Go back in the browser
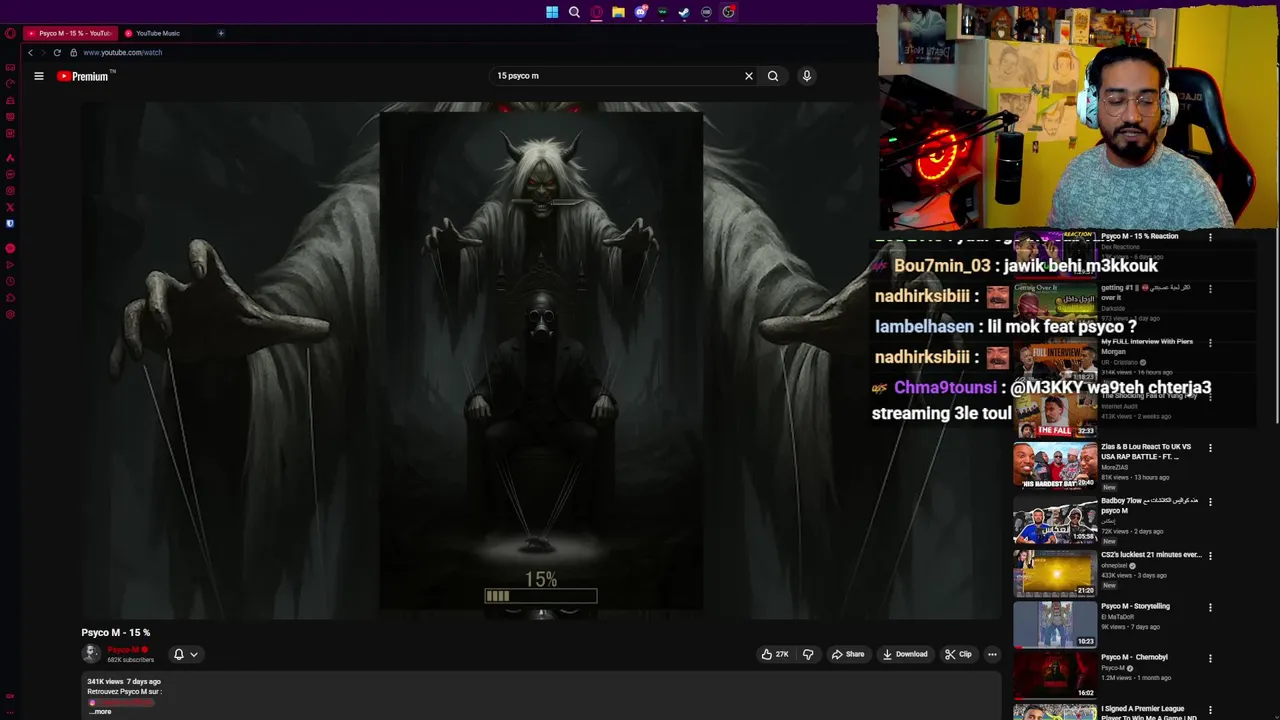 click(x=30, y=52)
